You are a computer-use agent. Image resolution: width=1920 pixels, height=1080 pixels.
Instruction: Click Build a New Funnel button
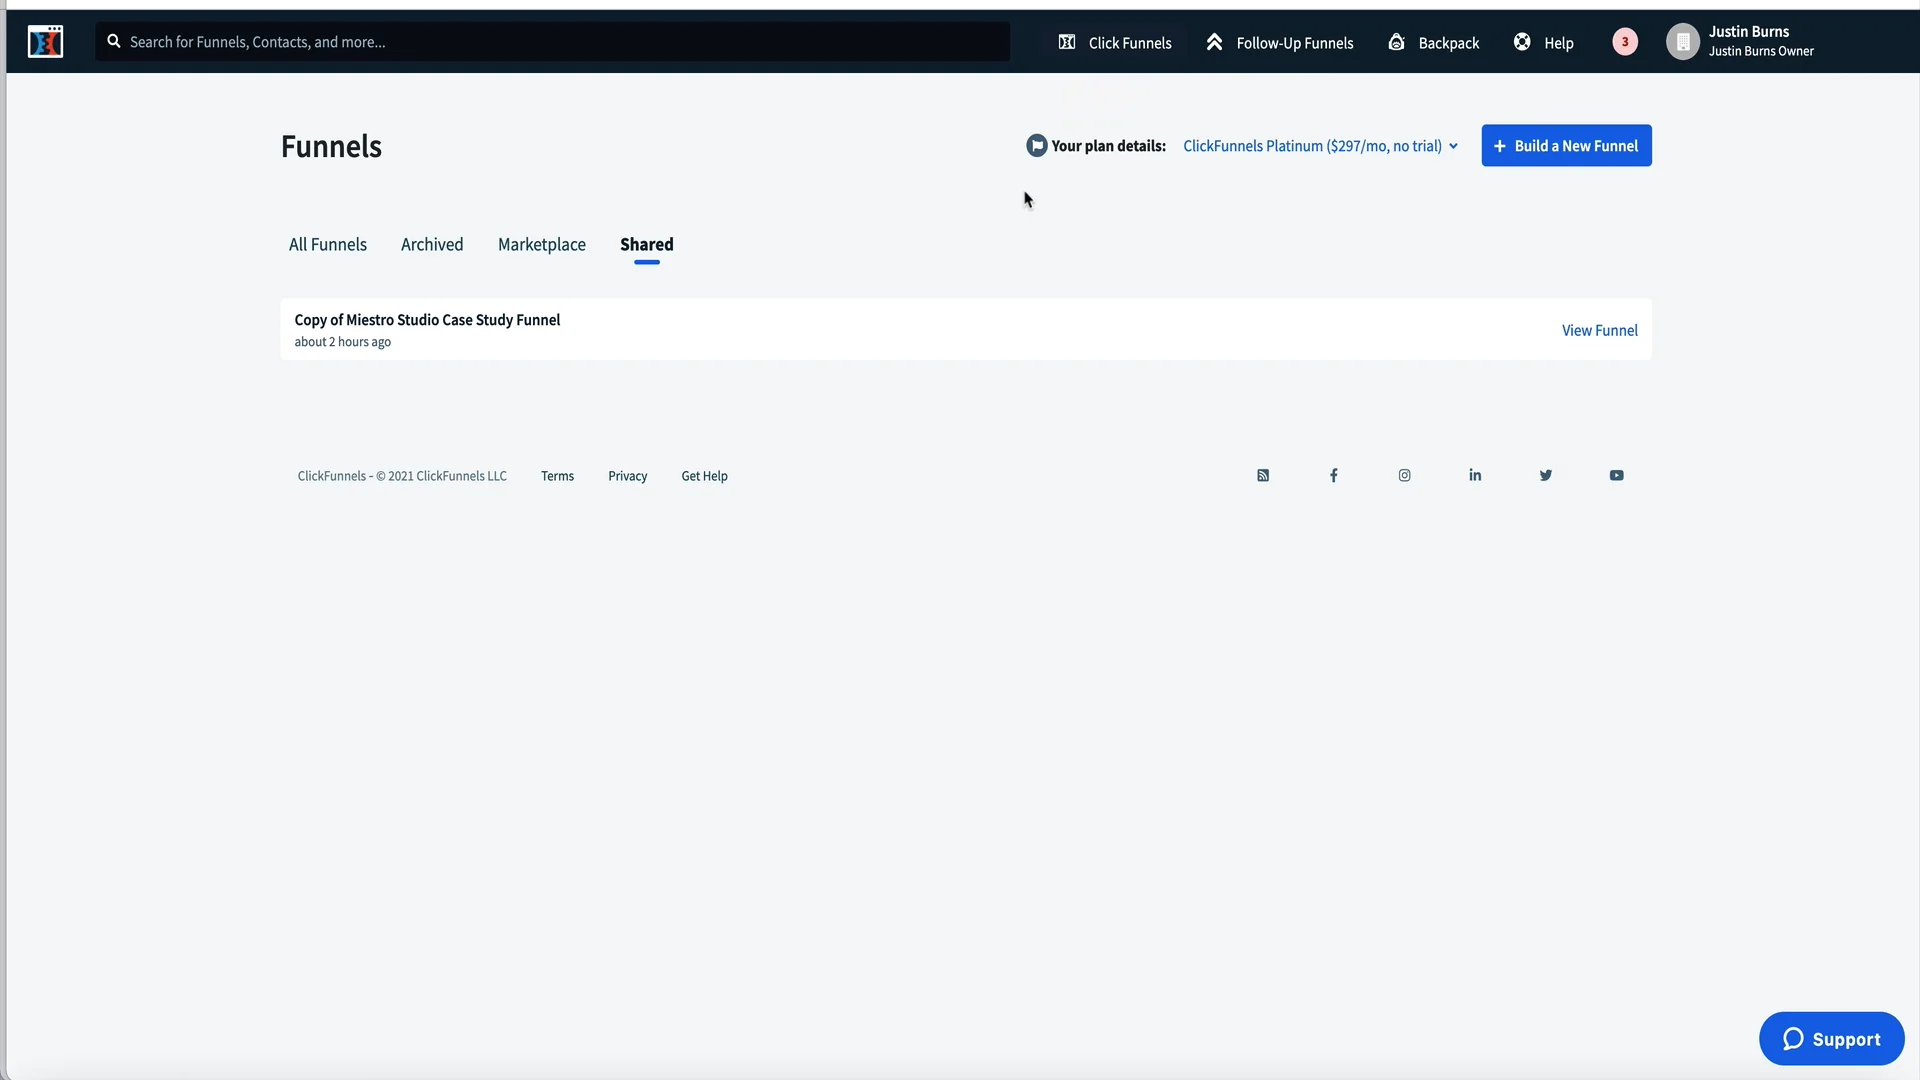1566,146
